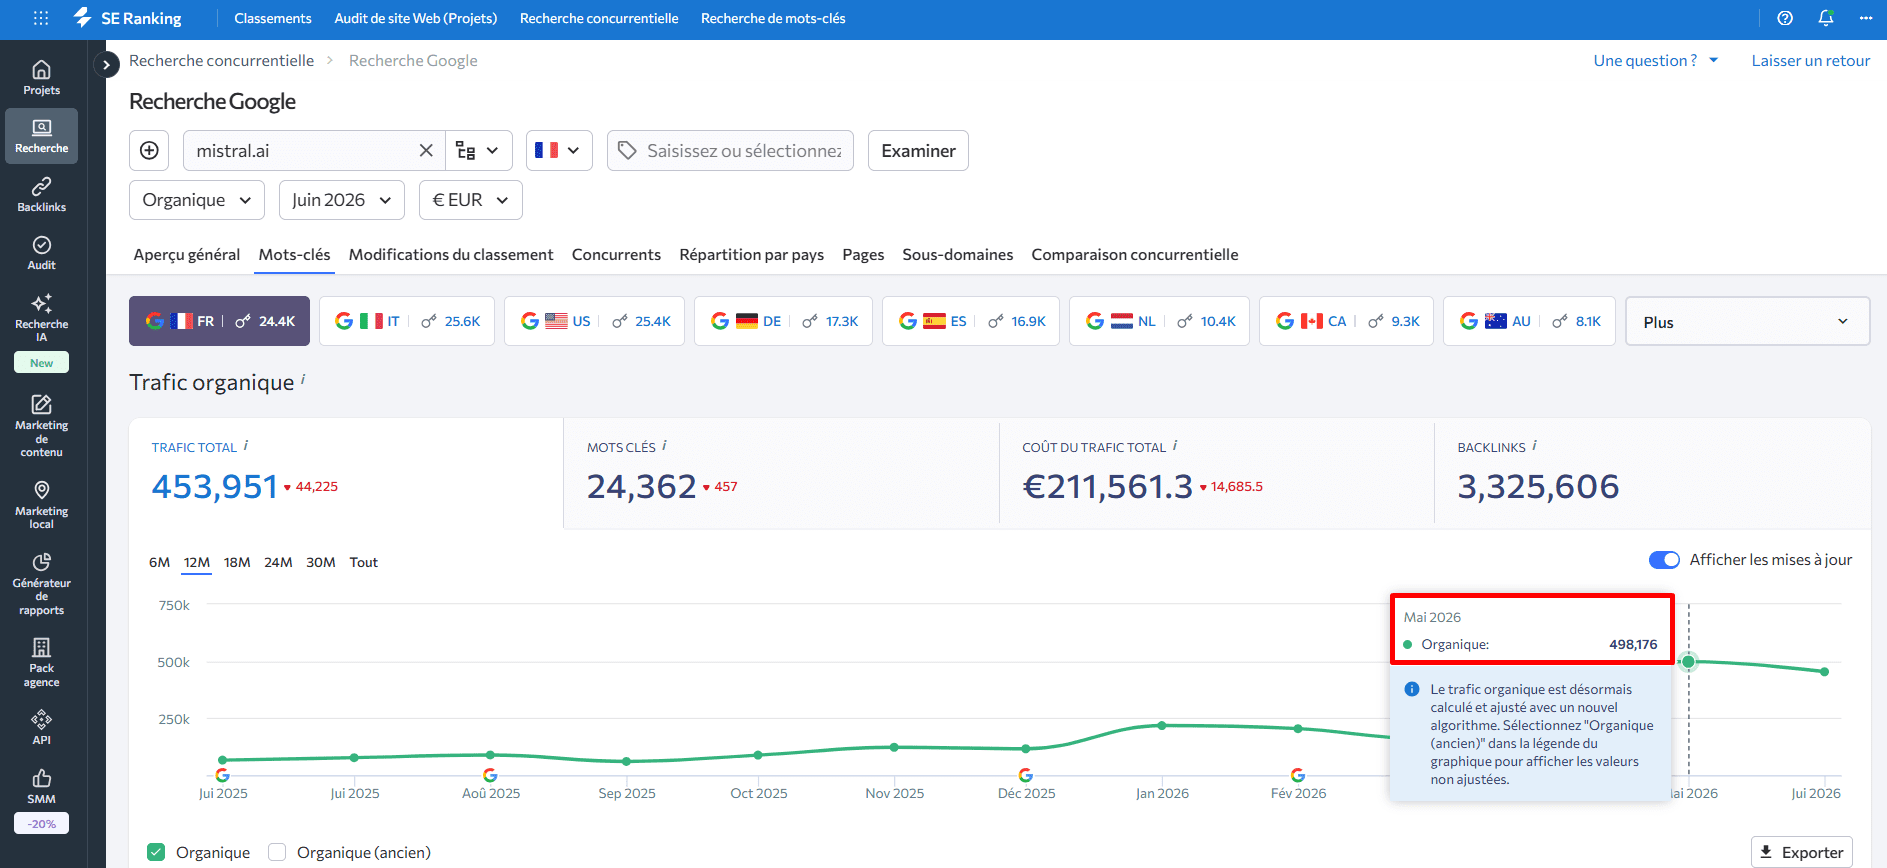This screenshot has height=868, width=1887.
Task: Click Recherche concurrentielle breadcrumb link
Action: point(221,60)
